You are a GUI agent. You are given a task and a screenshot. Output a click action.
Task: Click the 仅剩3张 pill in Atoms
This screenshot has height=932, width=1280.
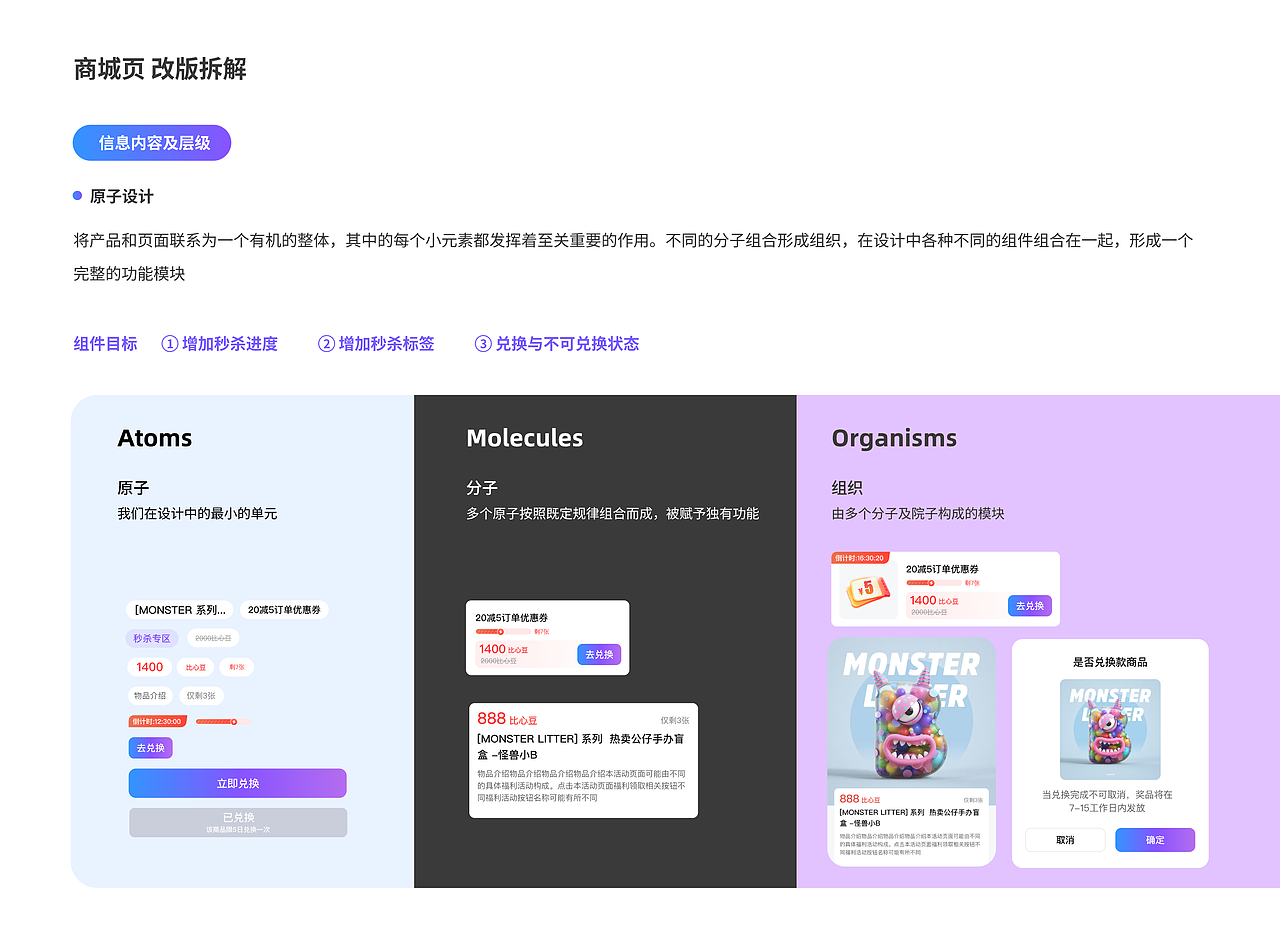(201, 696)
